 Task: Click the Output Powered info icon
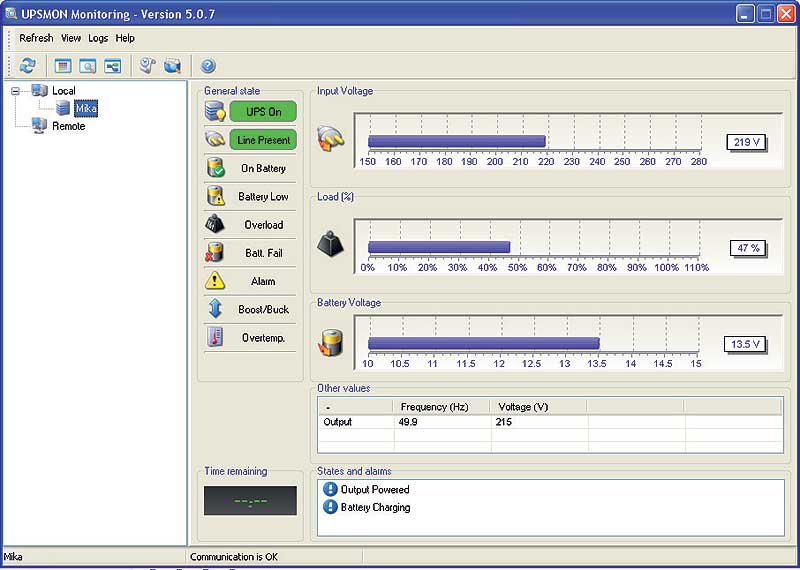(x=330, y=489)
